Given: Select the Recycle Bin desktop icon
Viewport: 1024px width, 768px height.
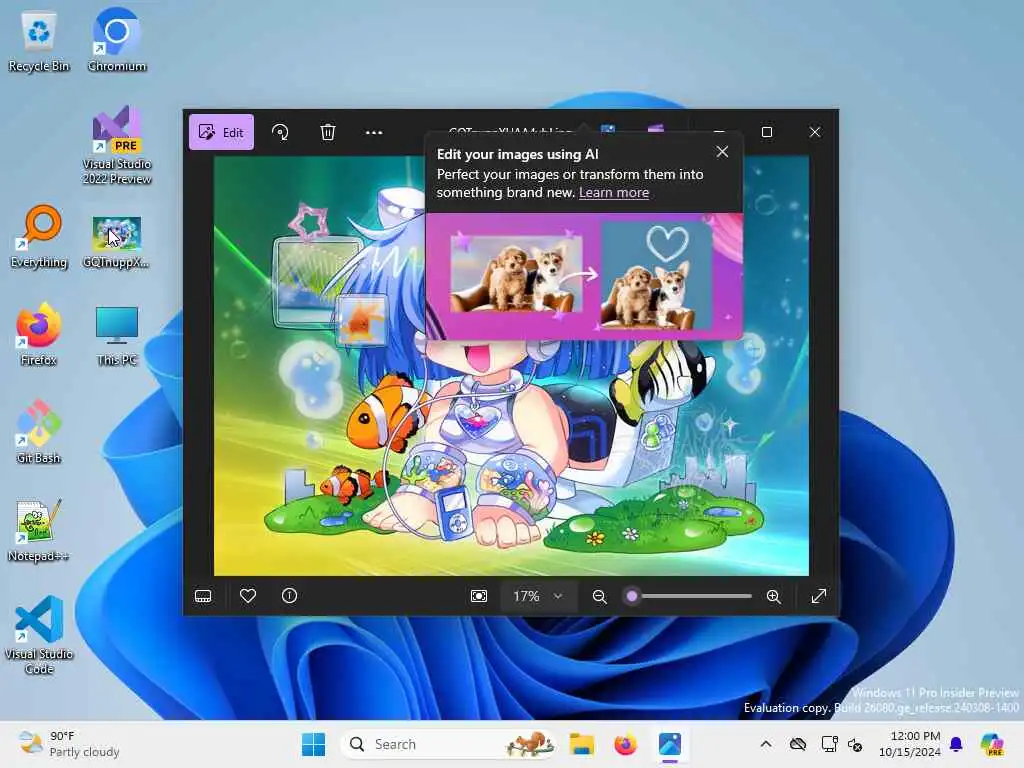Looking at the screenshot, I should 39,41.
